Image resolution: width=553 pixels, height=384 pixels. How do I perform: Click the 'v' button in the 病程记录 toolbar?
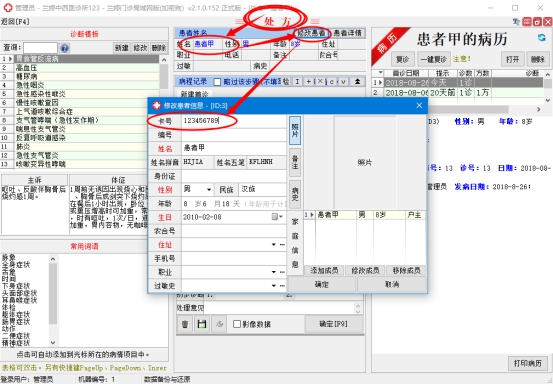pyautogui.click(x=343, y=81)
